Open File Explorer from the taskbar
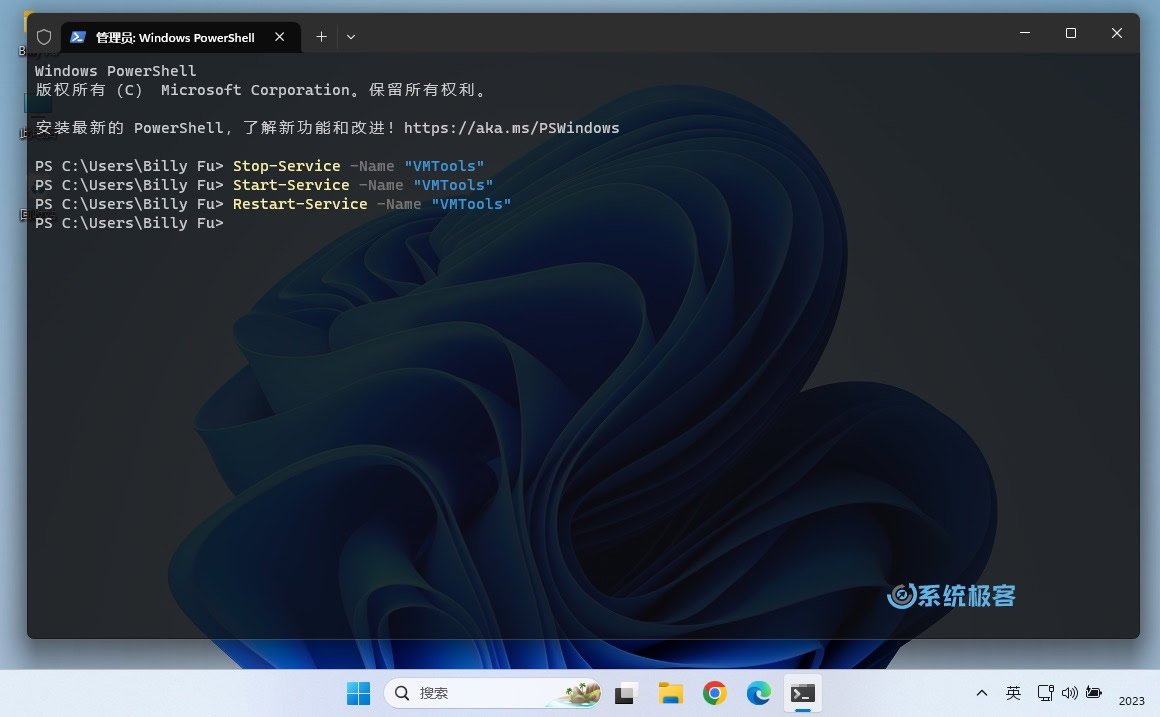Screen dimensions: 1160x717 670,693
